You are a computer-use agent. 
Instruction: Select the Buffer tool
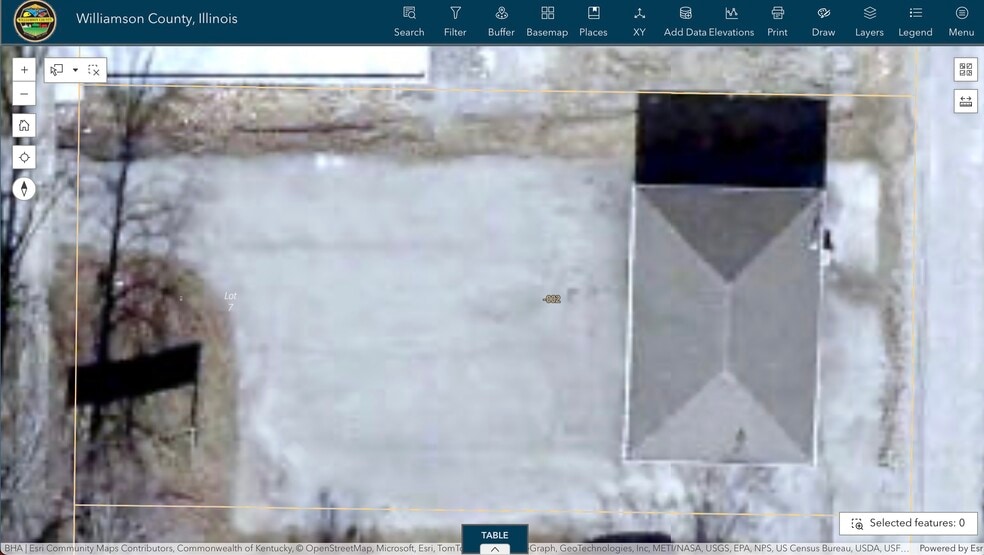[x=501, y=21]
